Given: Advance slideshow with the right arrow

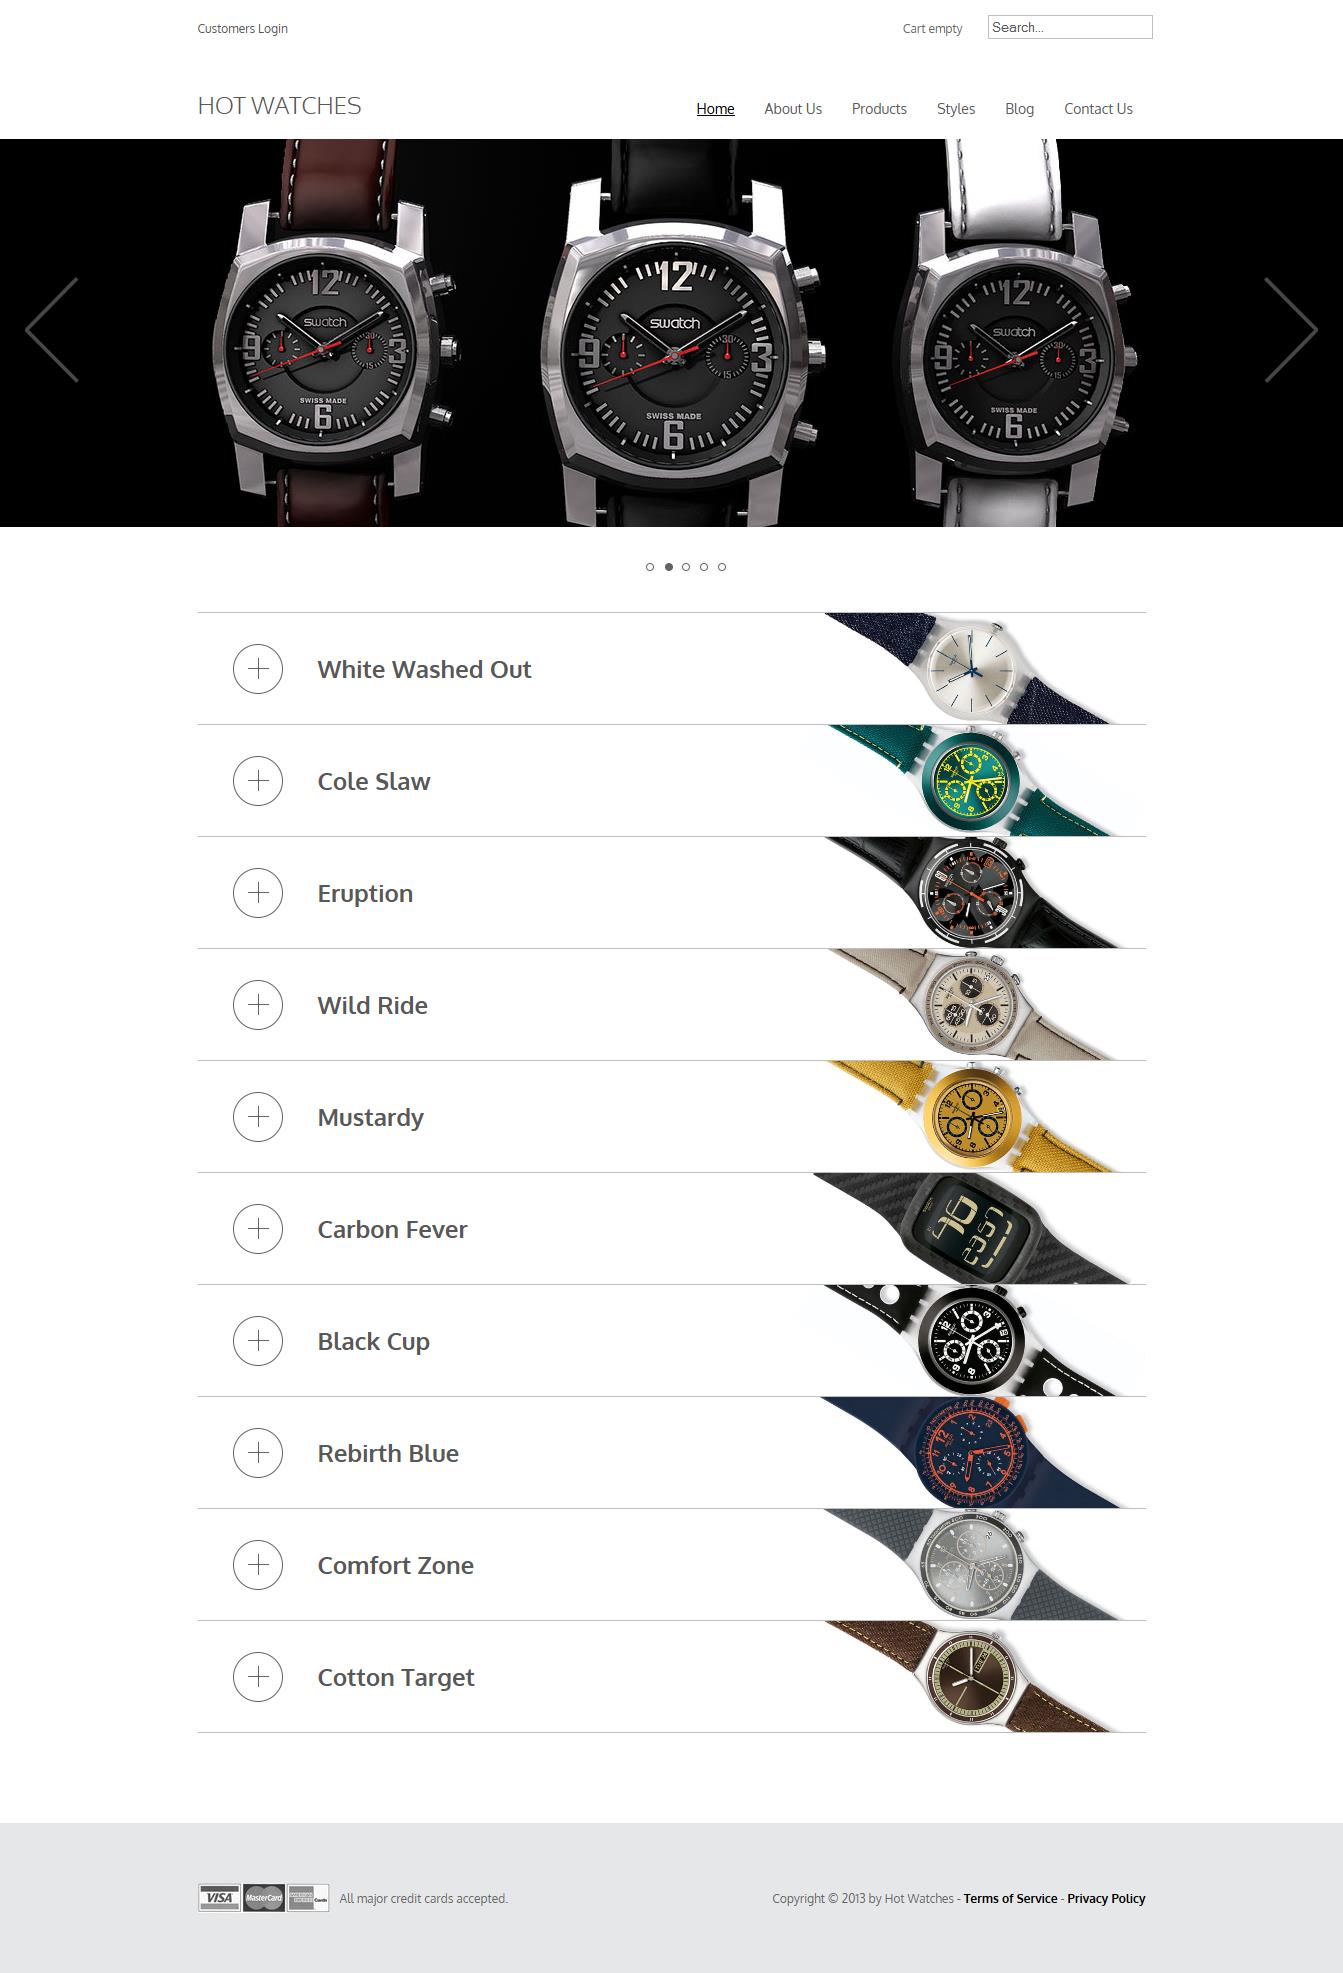Looking at the screenshot, I should click(1291, 330).
